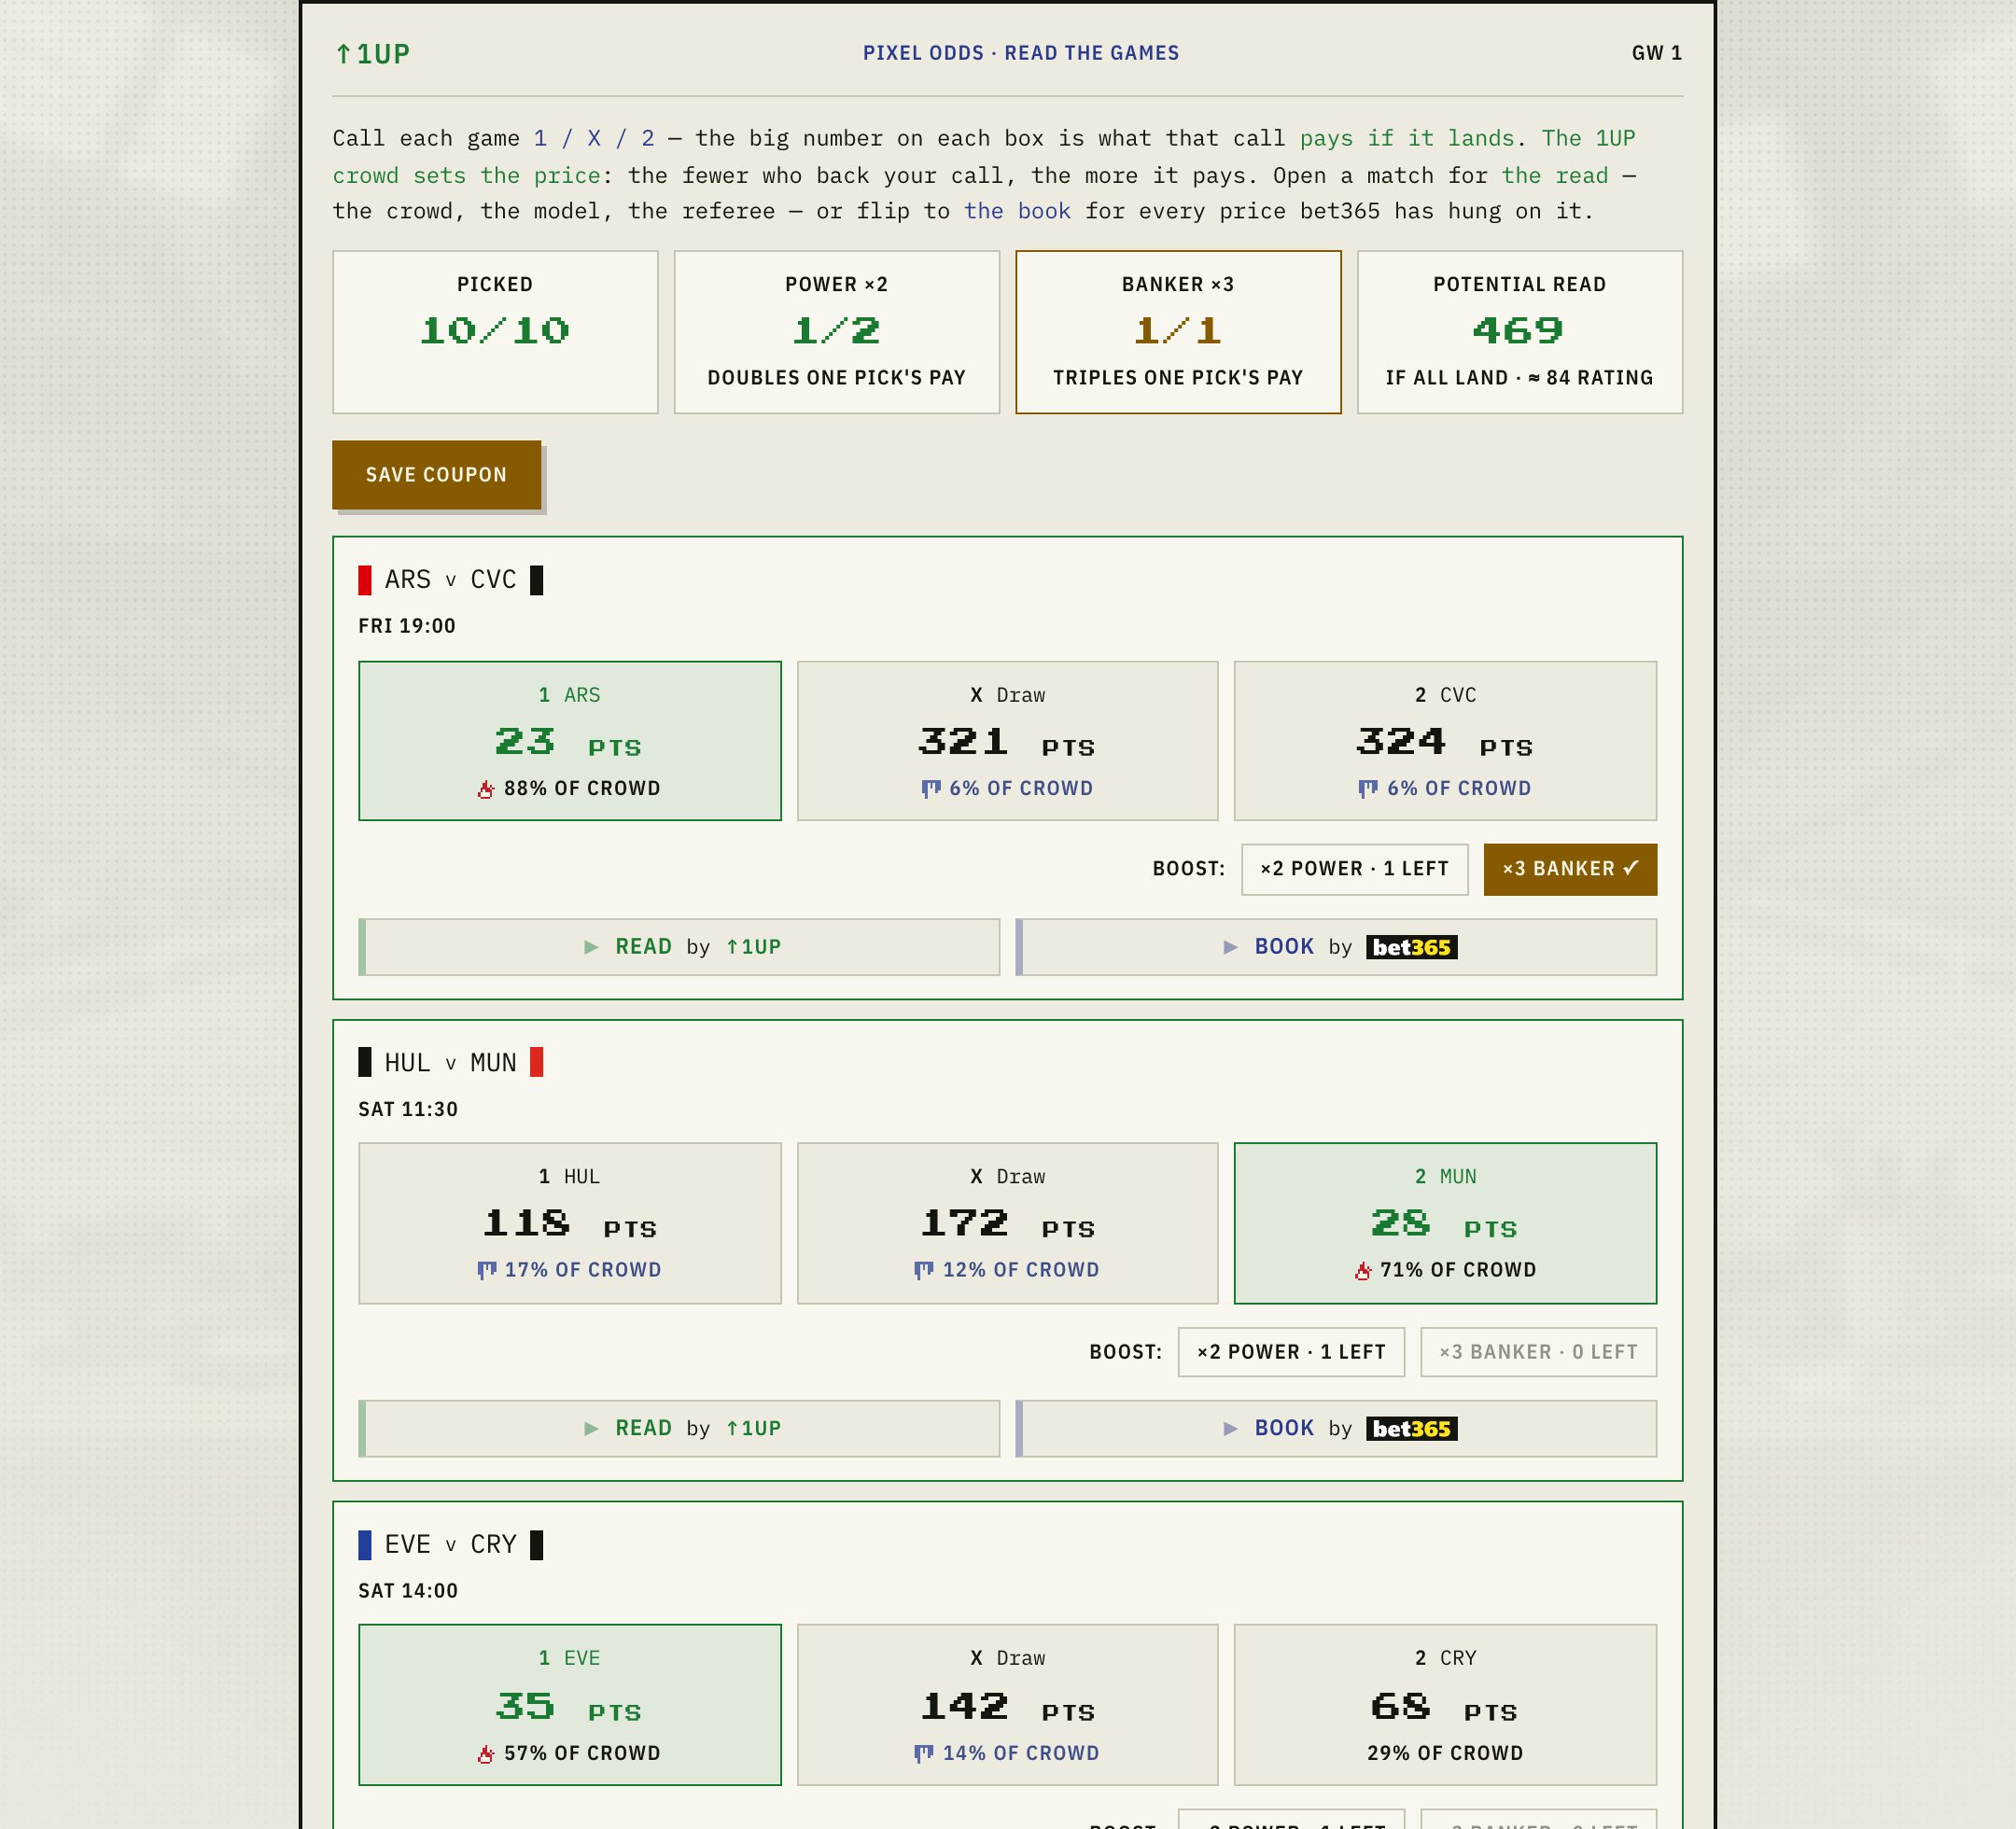The image size is (2016, 1829).
Task: Click the EVE blue team flag
Action: click(x=365, y=1544)
